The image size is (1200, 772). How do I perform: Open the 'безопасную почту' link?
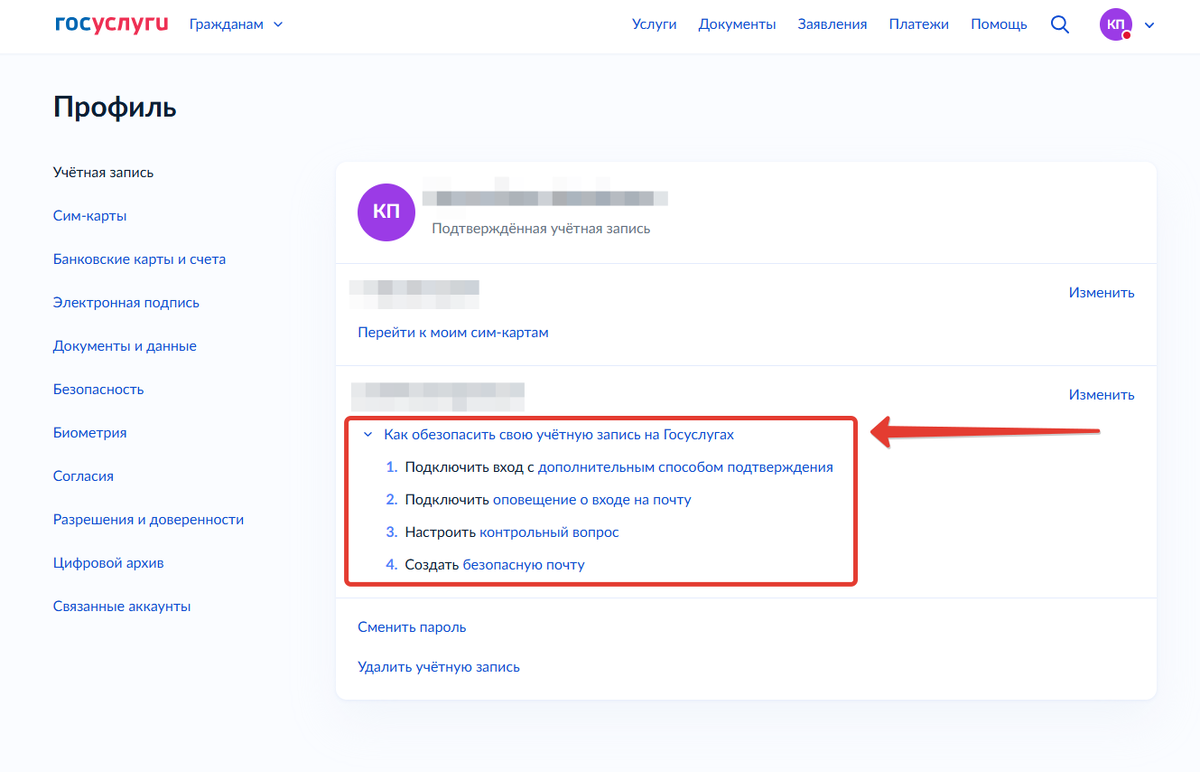pyautogui.click(x=524, y=565)
